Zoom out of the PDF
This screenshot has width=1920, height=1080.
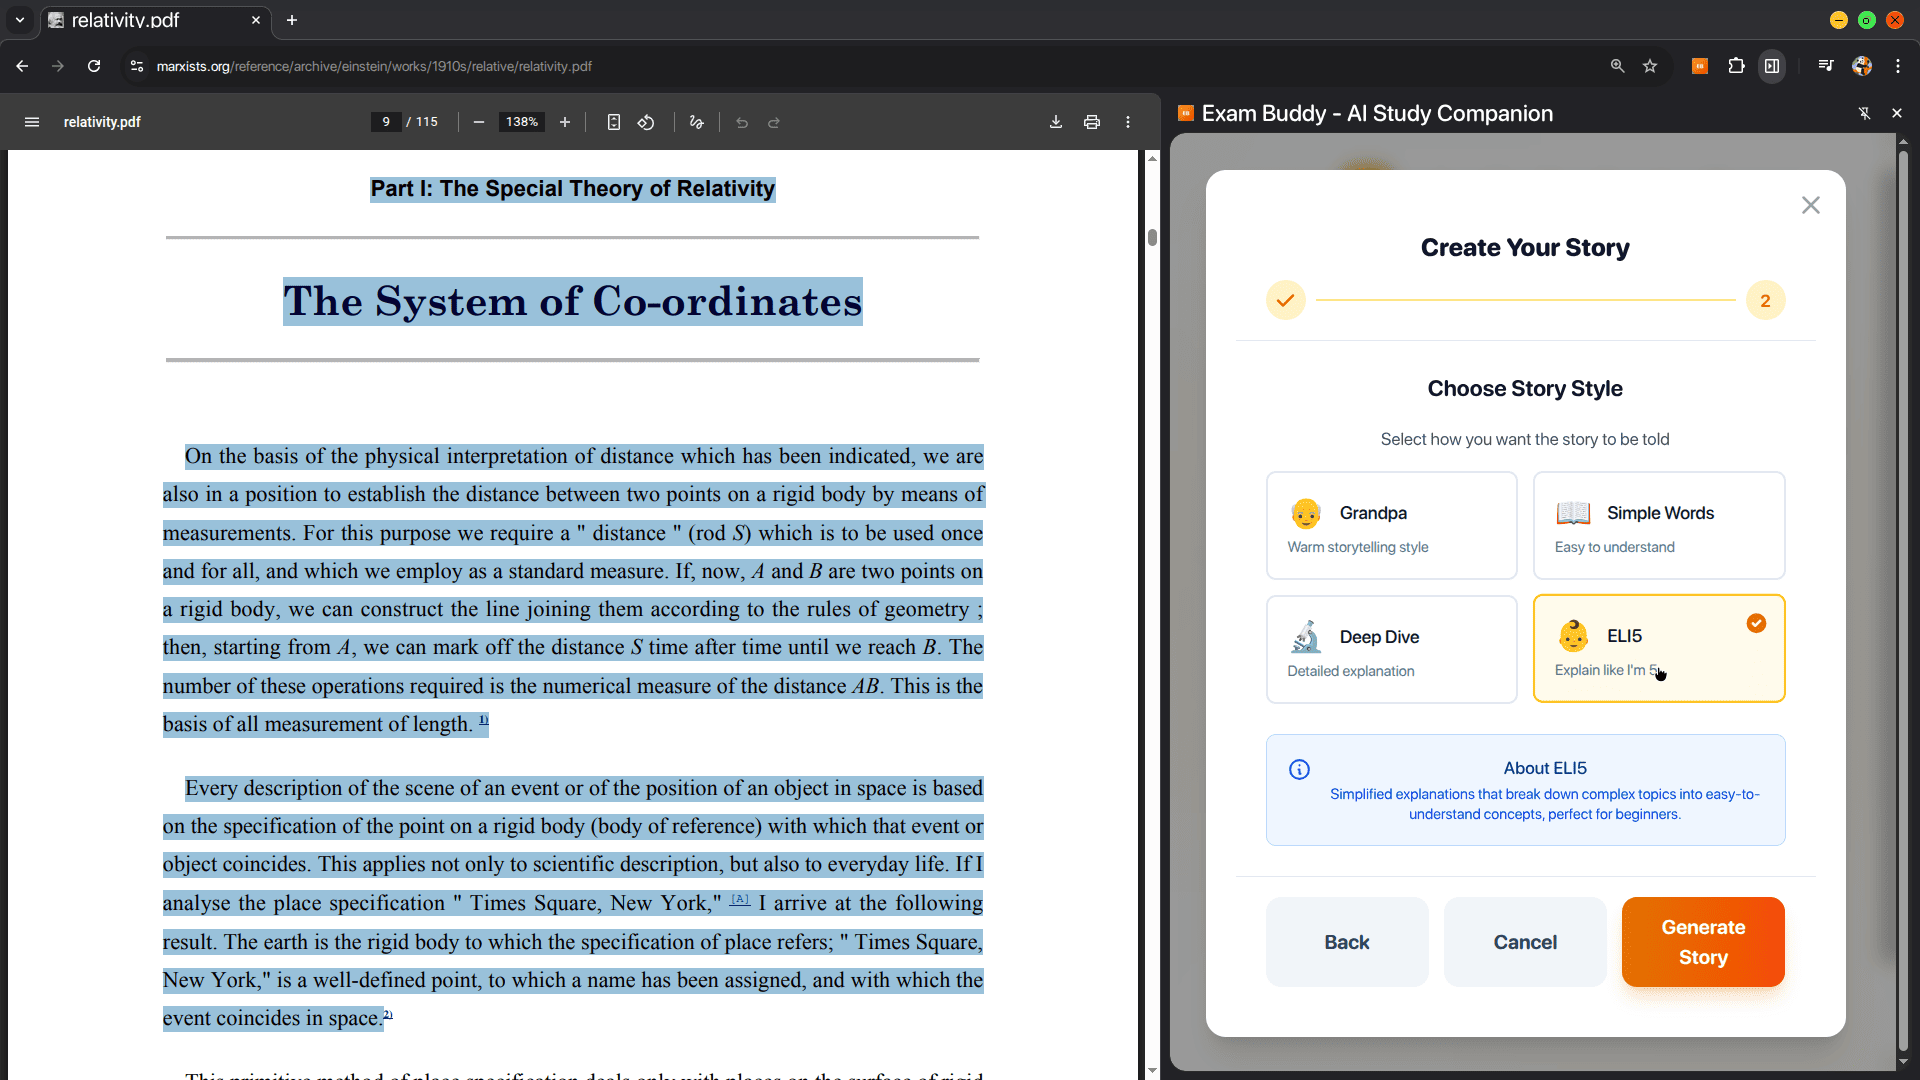pos(479,122)
